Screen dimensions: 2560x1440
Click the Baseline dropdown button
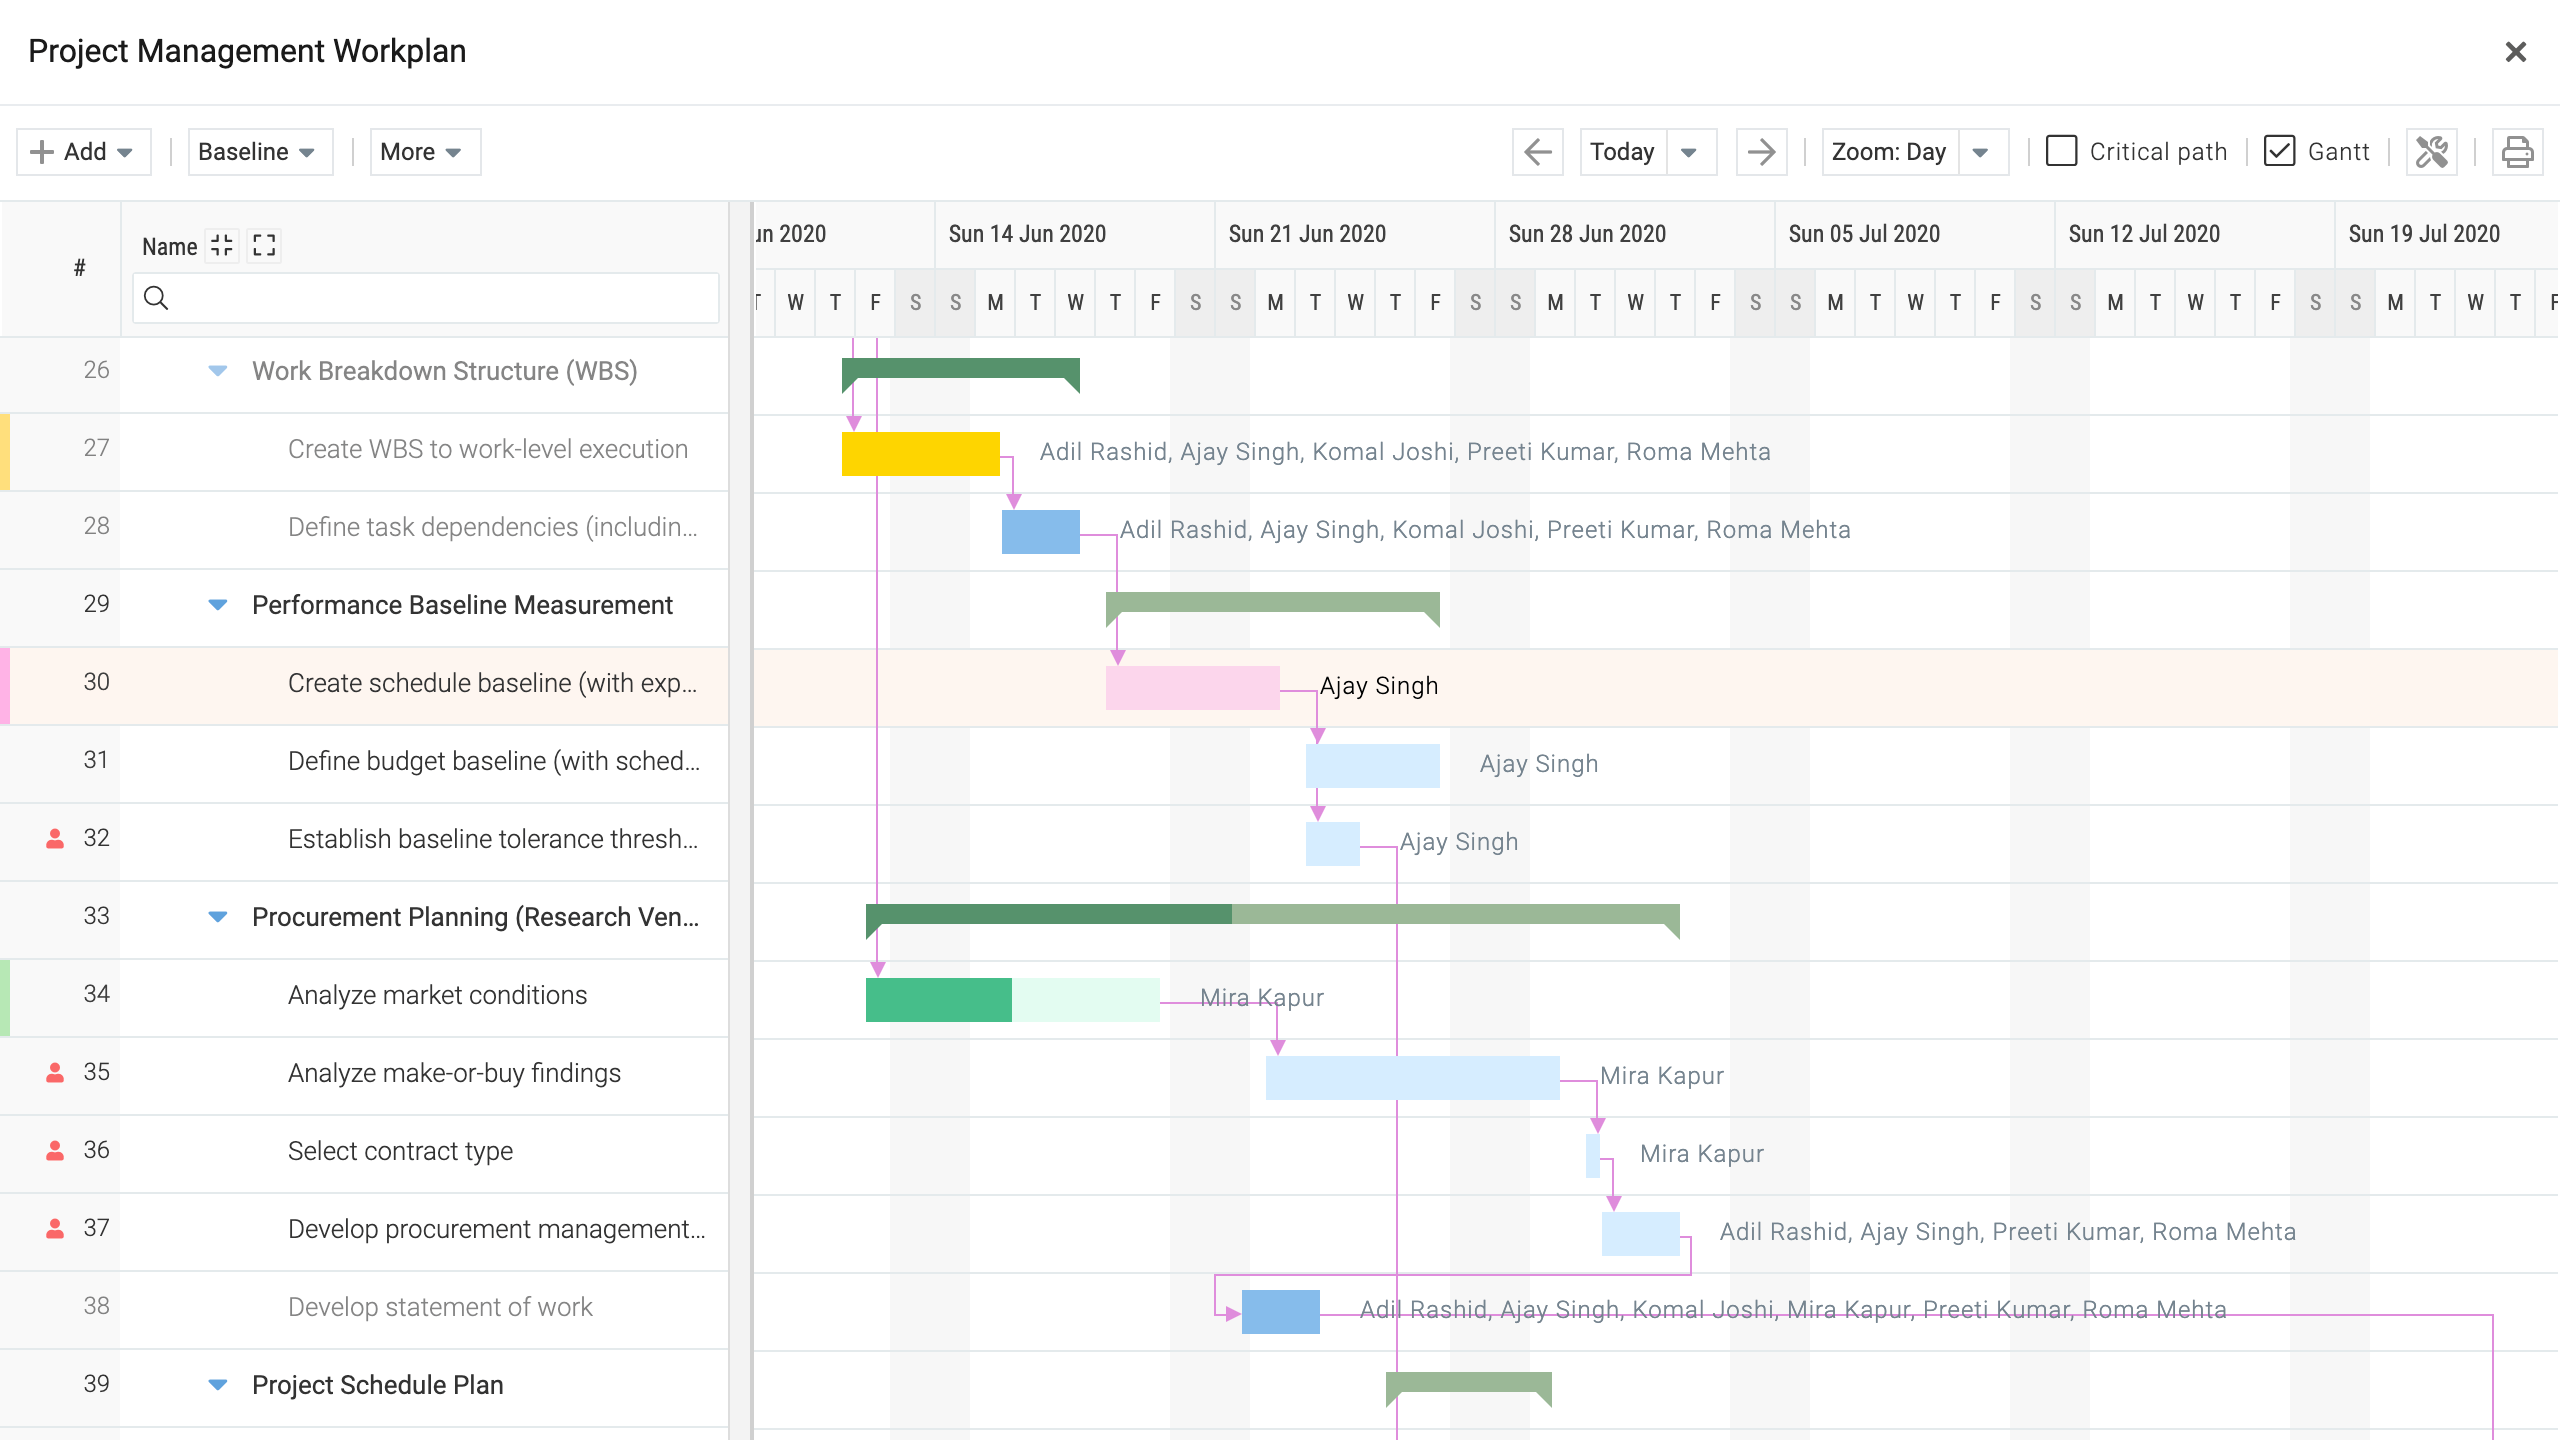coord(255,151)
